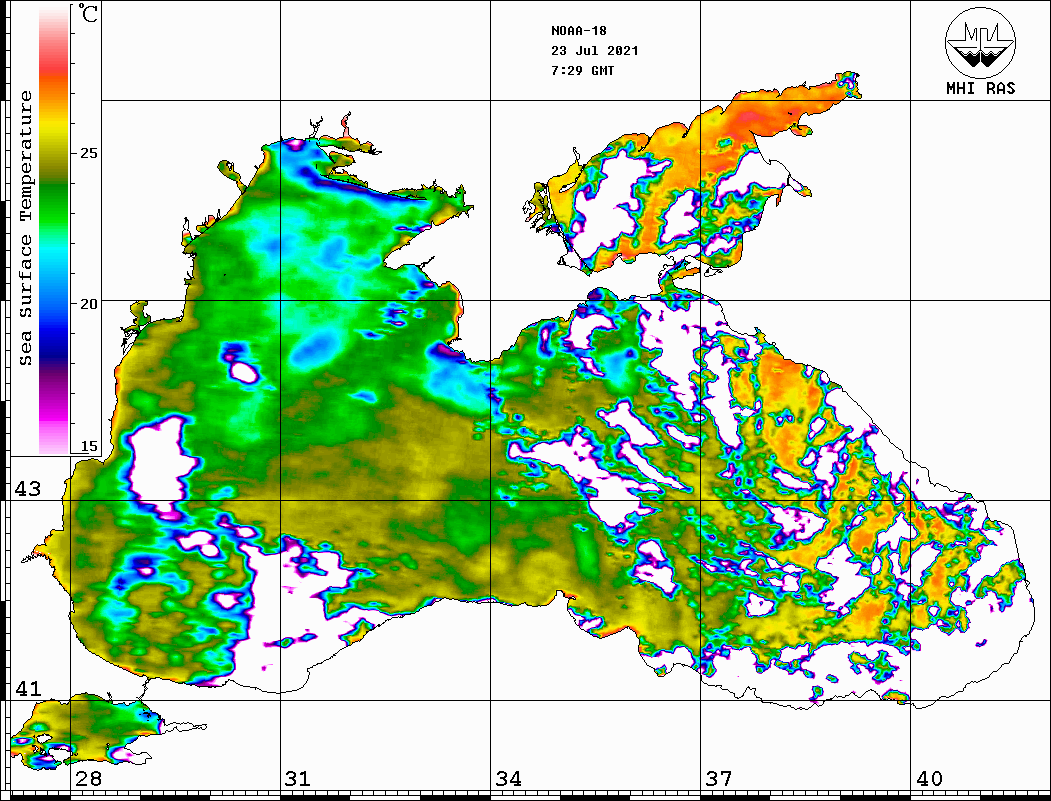The width and height of the screenshot is (1051, 801).
Task: Click the time '7:29 GMT'
Action: (x=582, y=70)
